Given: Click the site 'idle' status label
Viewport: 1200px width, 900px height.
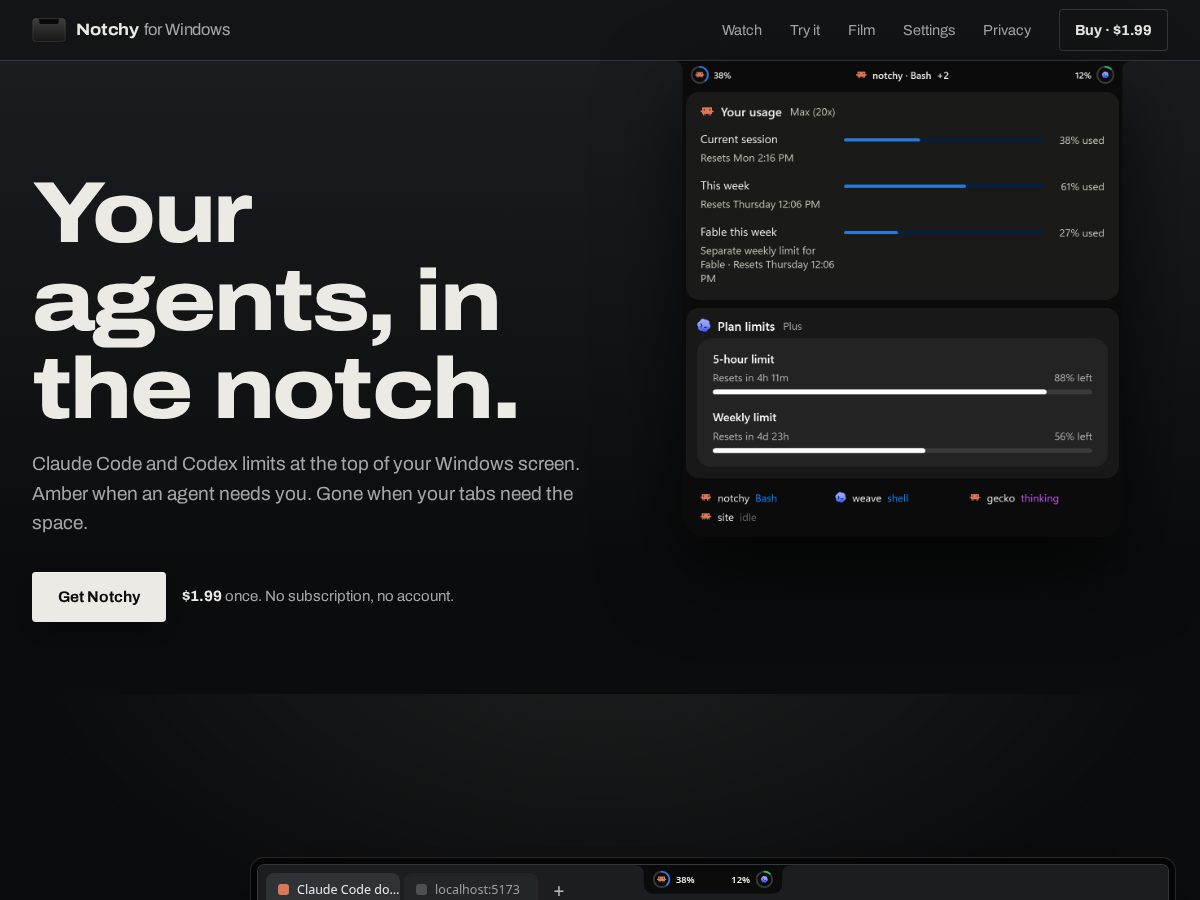Looking at the screenshot, I should coord(748,517).
